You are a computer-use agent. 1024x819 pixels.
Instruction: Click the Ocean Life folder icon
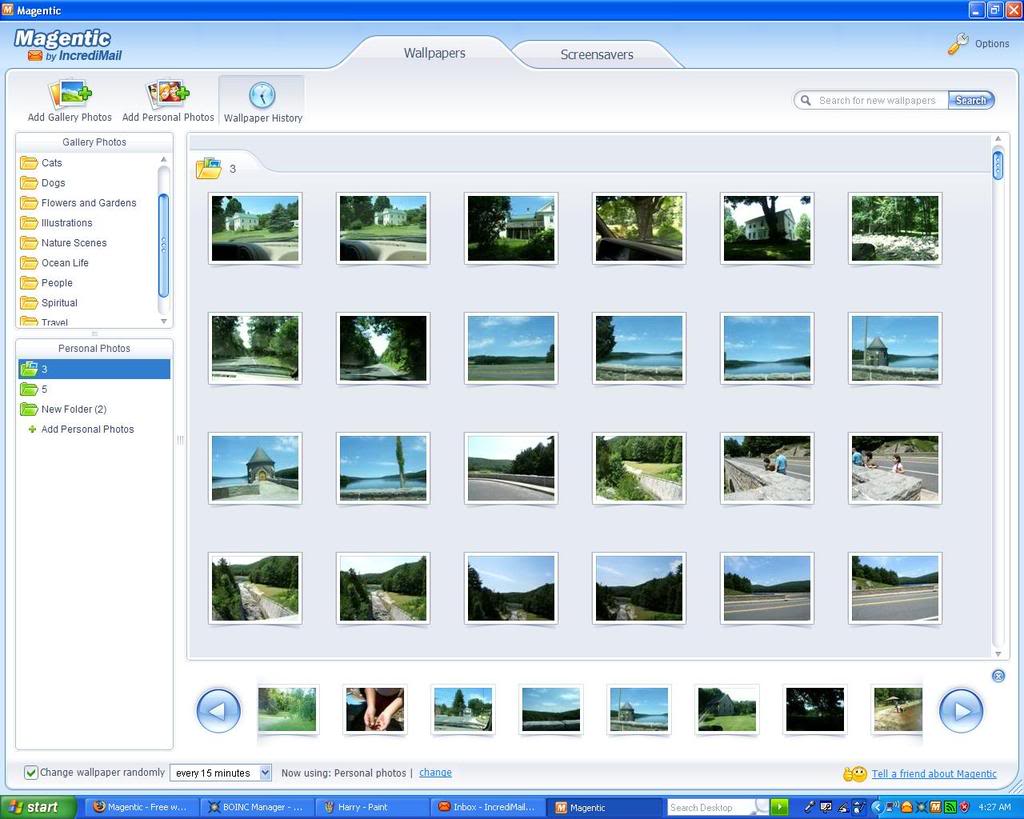pyautogui.click(x=29, y=263)
